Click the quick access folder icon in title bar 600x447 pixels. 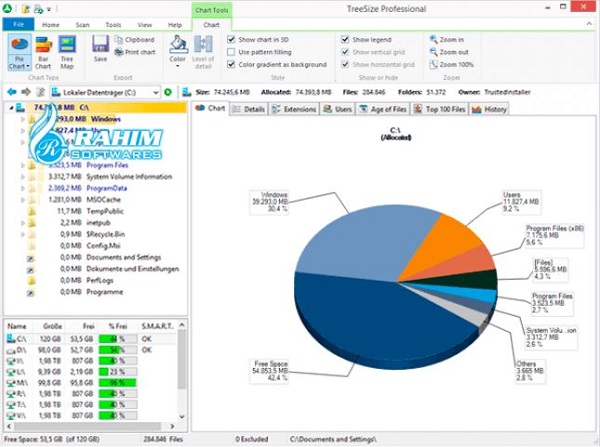[x=26, y=9]
